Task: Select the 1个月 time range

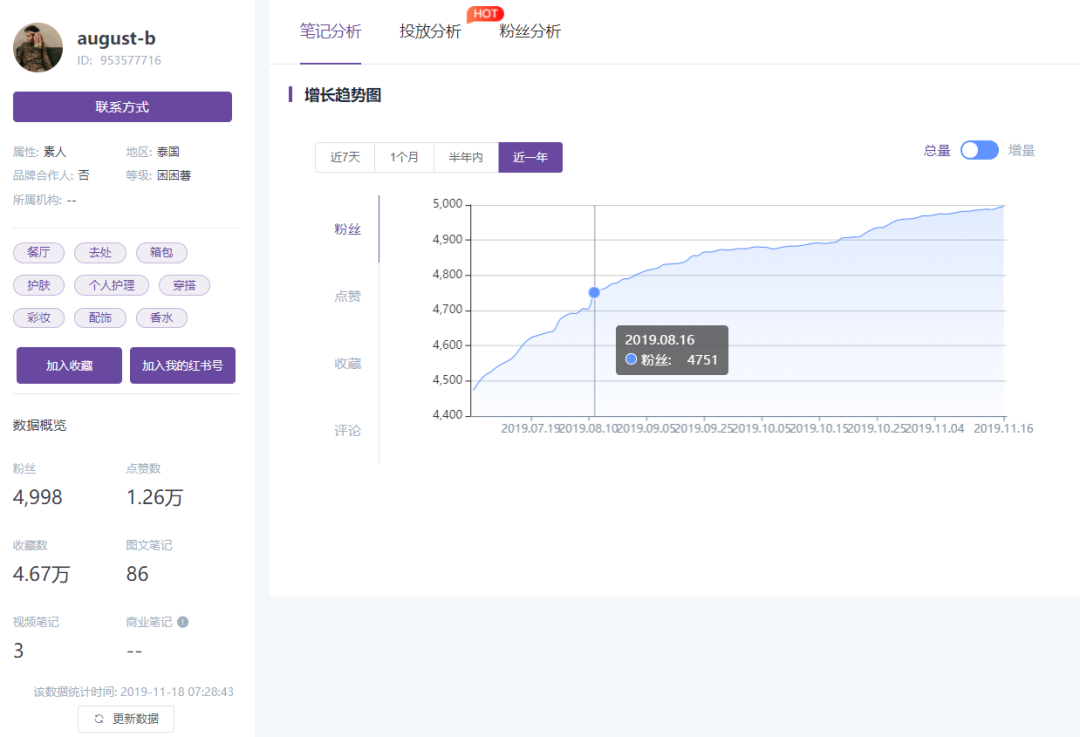Action: pos(404,157)
